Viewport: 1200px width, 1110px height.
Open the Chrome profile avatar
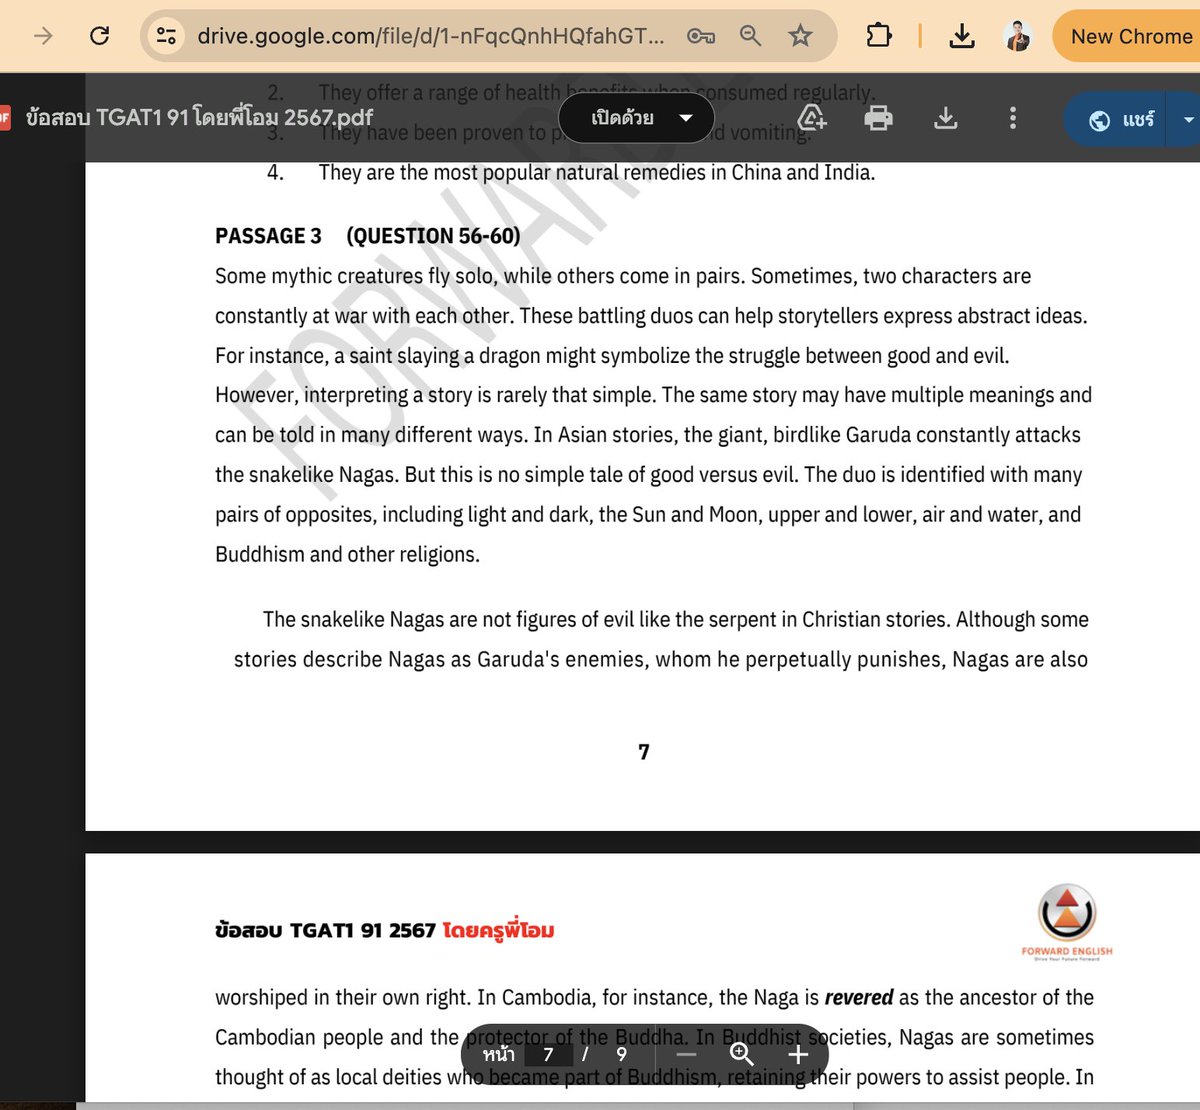[x=1017, y=36]
